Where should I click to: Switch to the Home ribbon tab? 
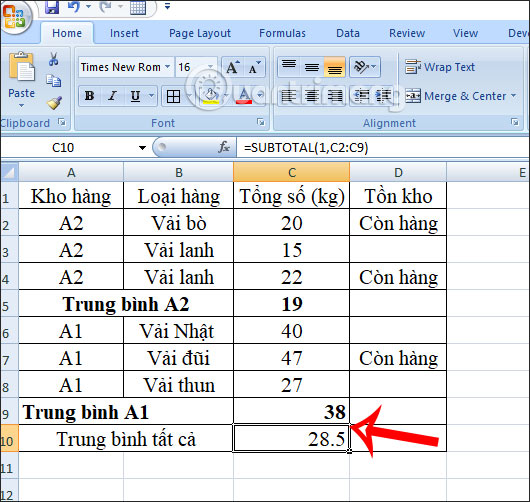pos(67,33)
